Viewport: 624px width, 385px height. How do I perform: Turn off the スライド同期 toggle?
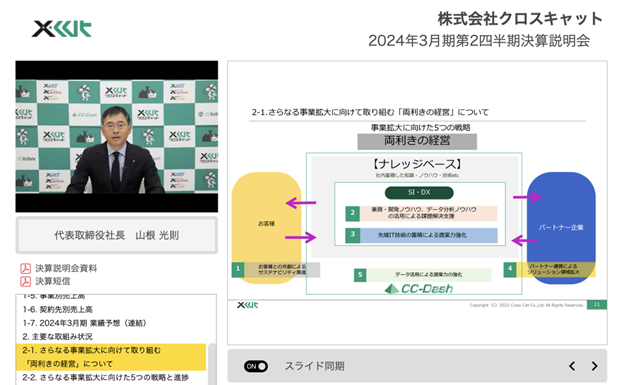coord(255,366)
